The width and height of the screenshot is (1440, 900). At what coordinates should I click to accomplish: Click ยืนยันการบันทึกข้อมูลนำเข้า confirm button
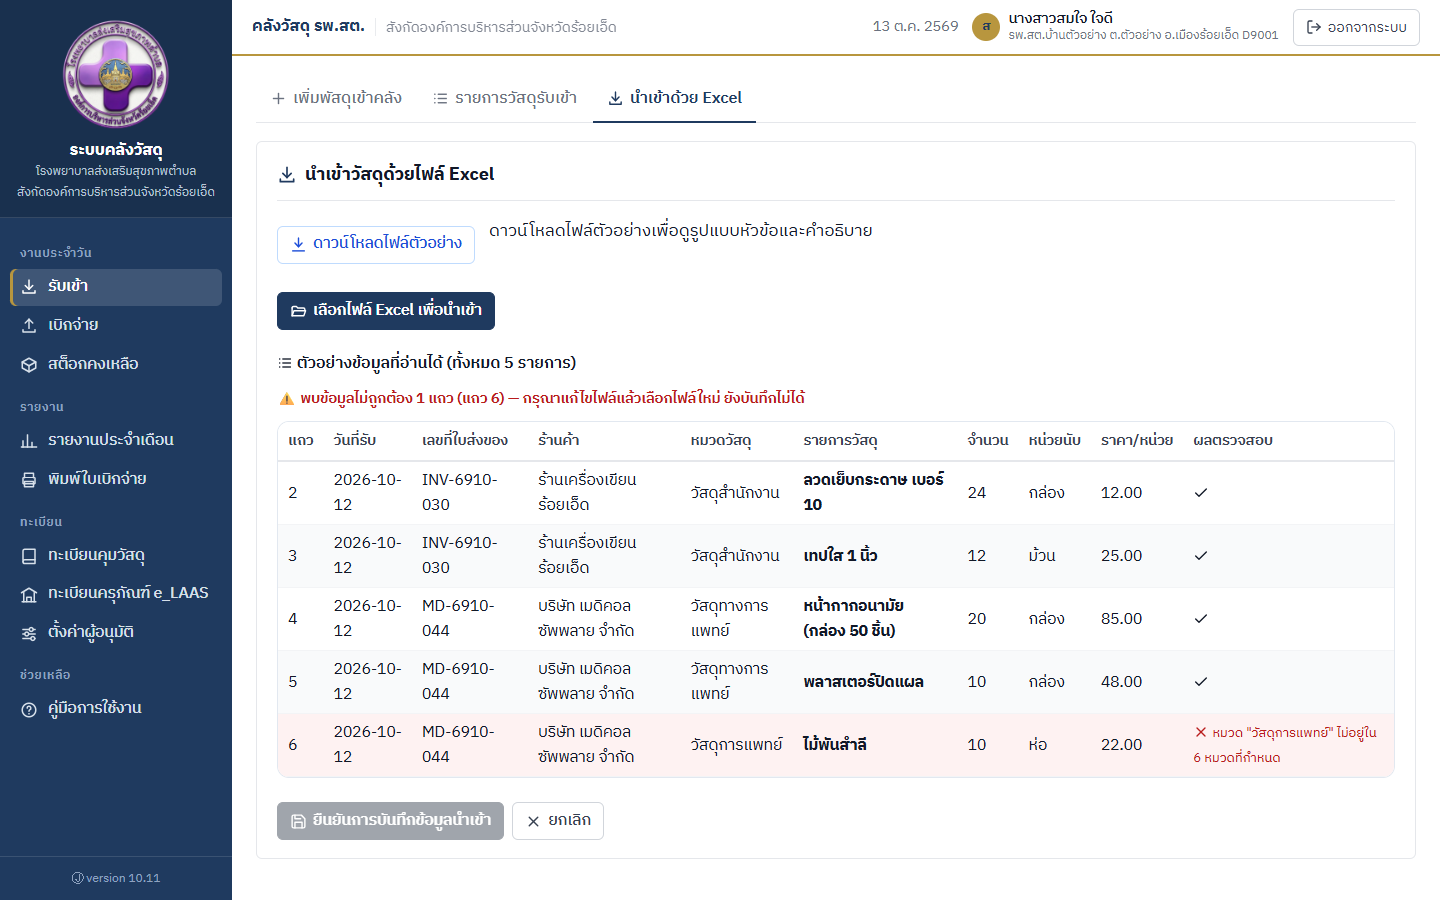pos(390,821)
